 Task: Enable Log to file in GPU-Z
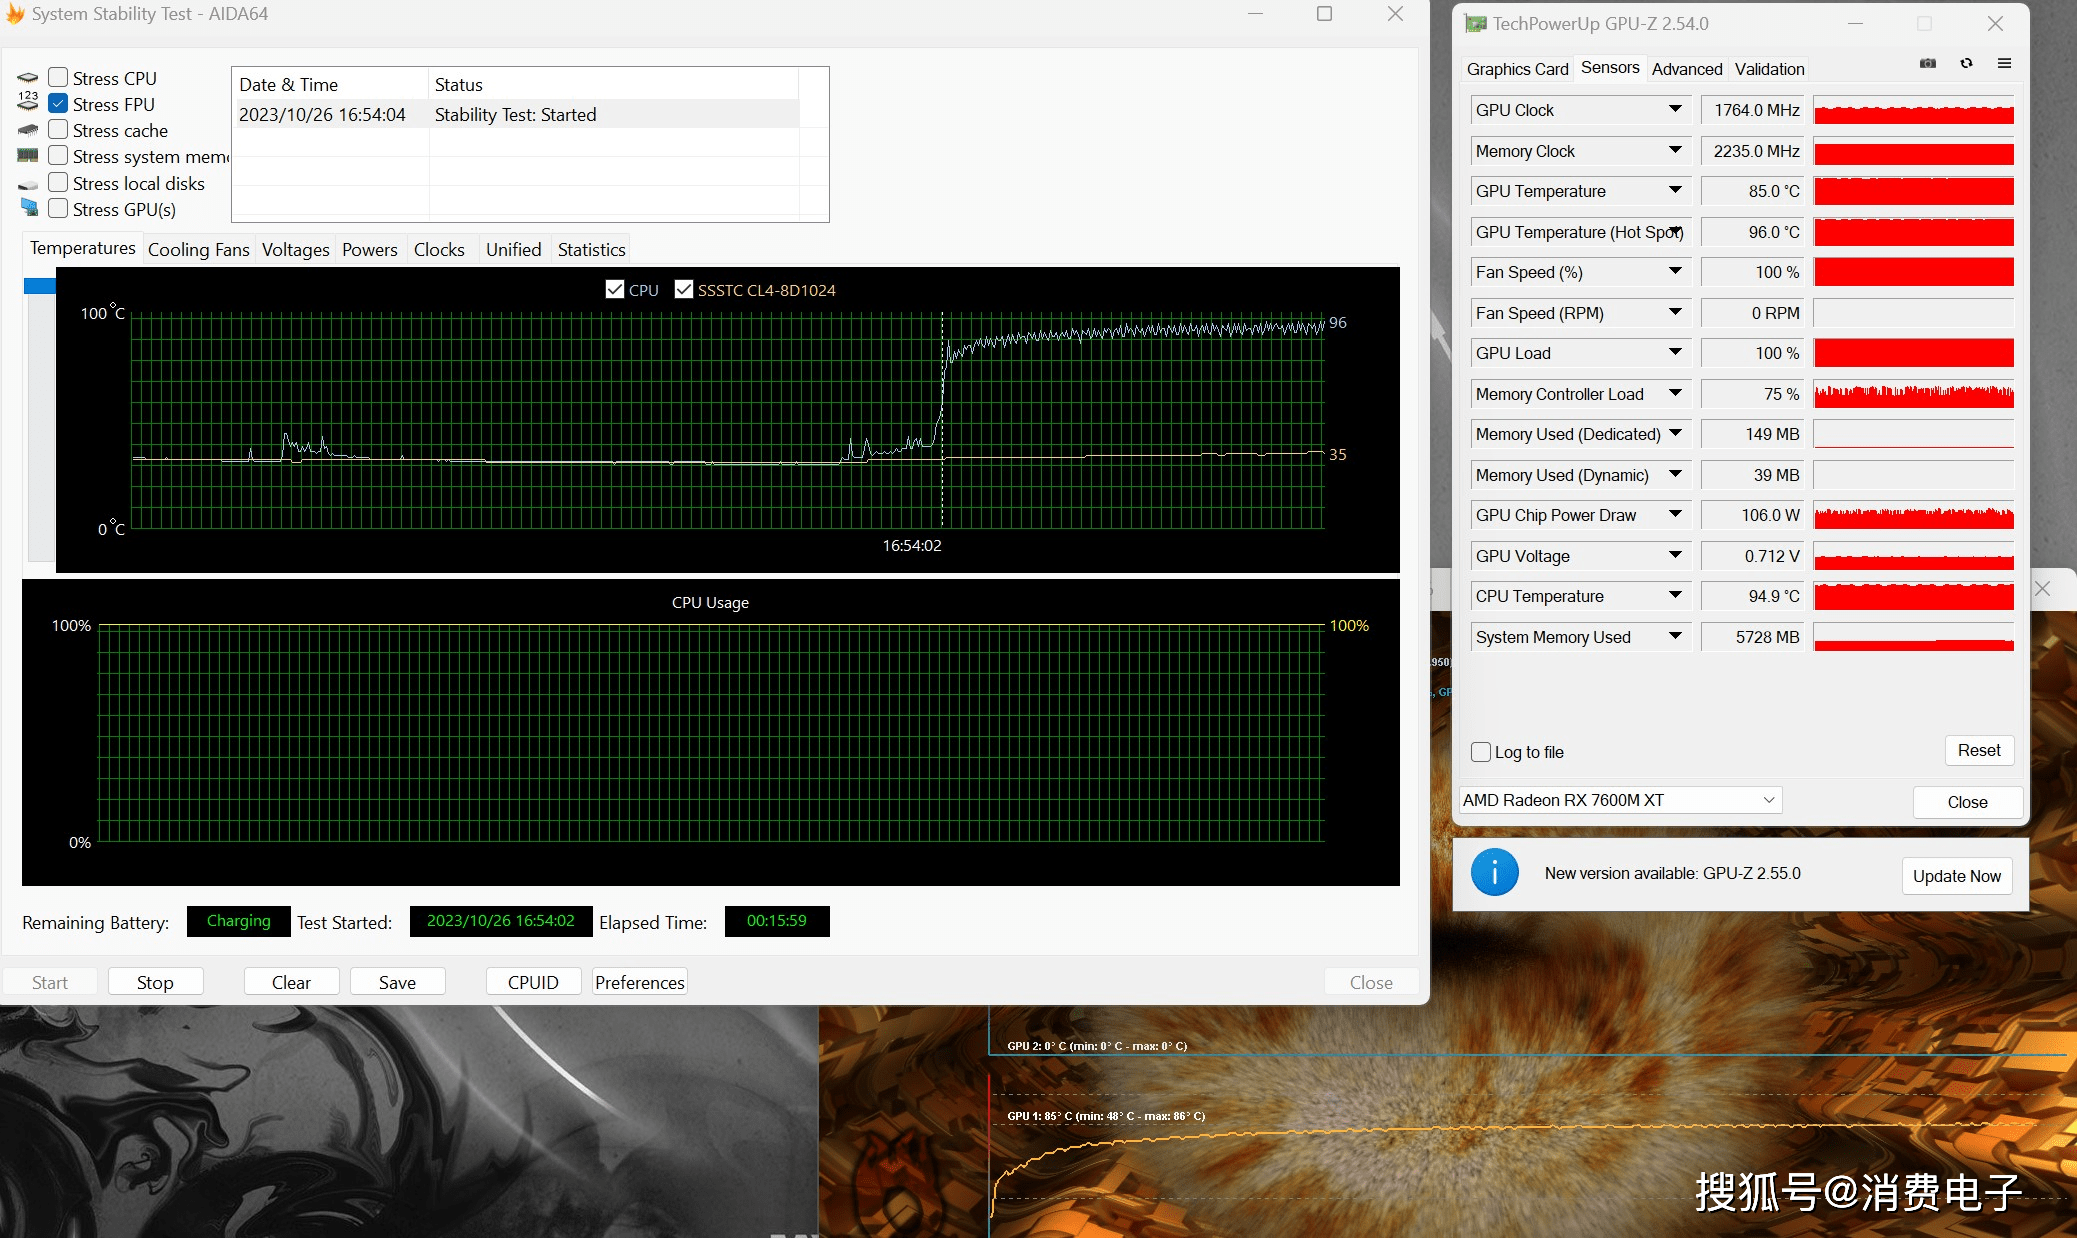coord(1481,752)
